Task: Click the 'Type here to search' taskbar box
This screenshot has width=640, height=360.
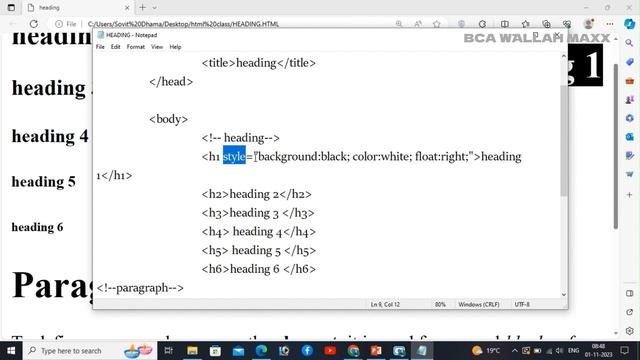Action: point(90,351)
